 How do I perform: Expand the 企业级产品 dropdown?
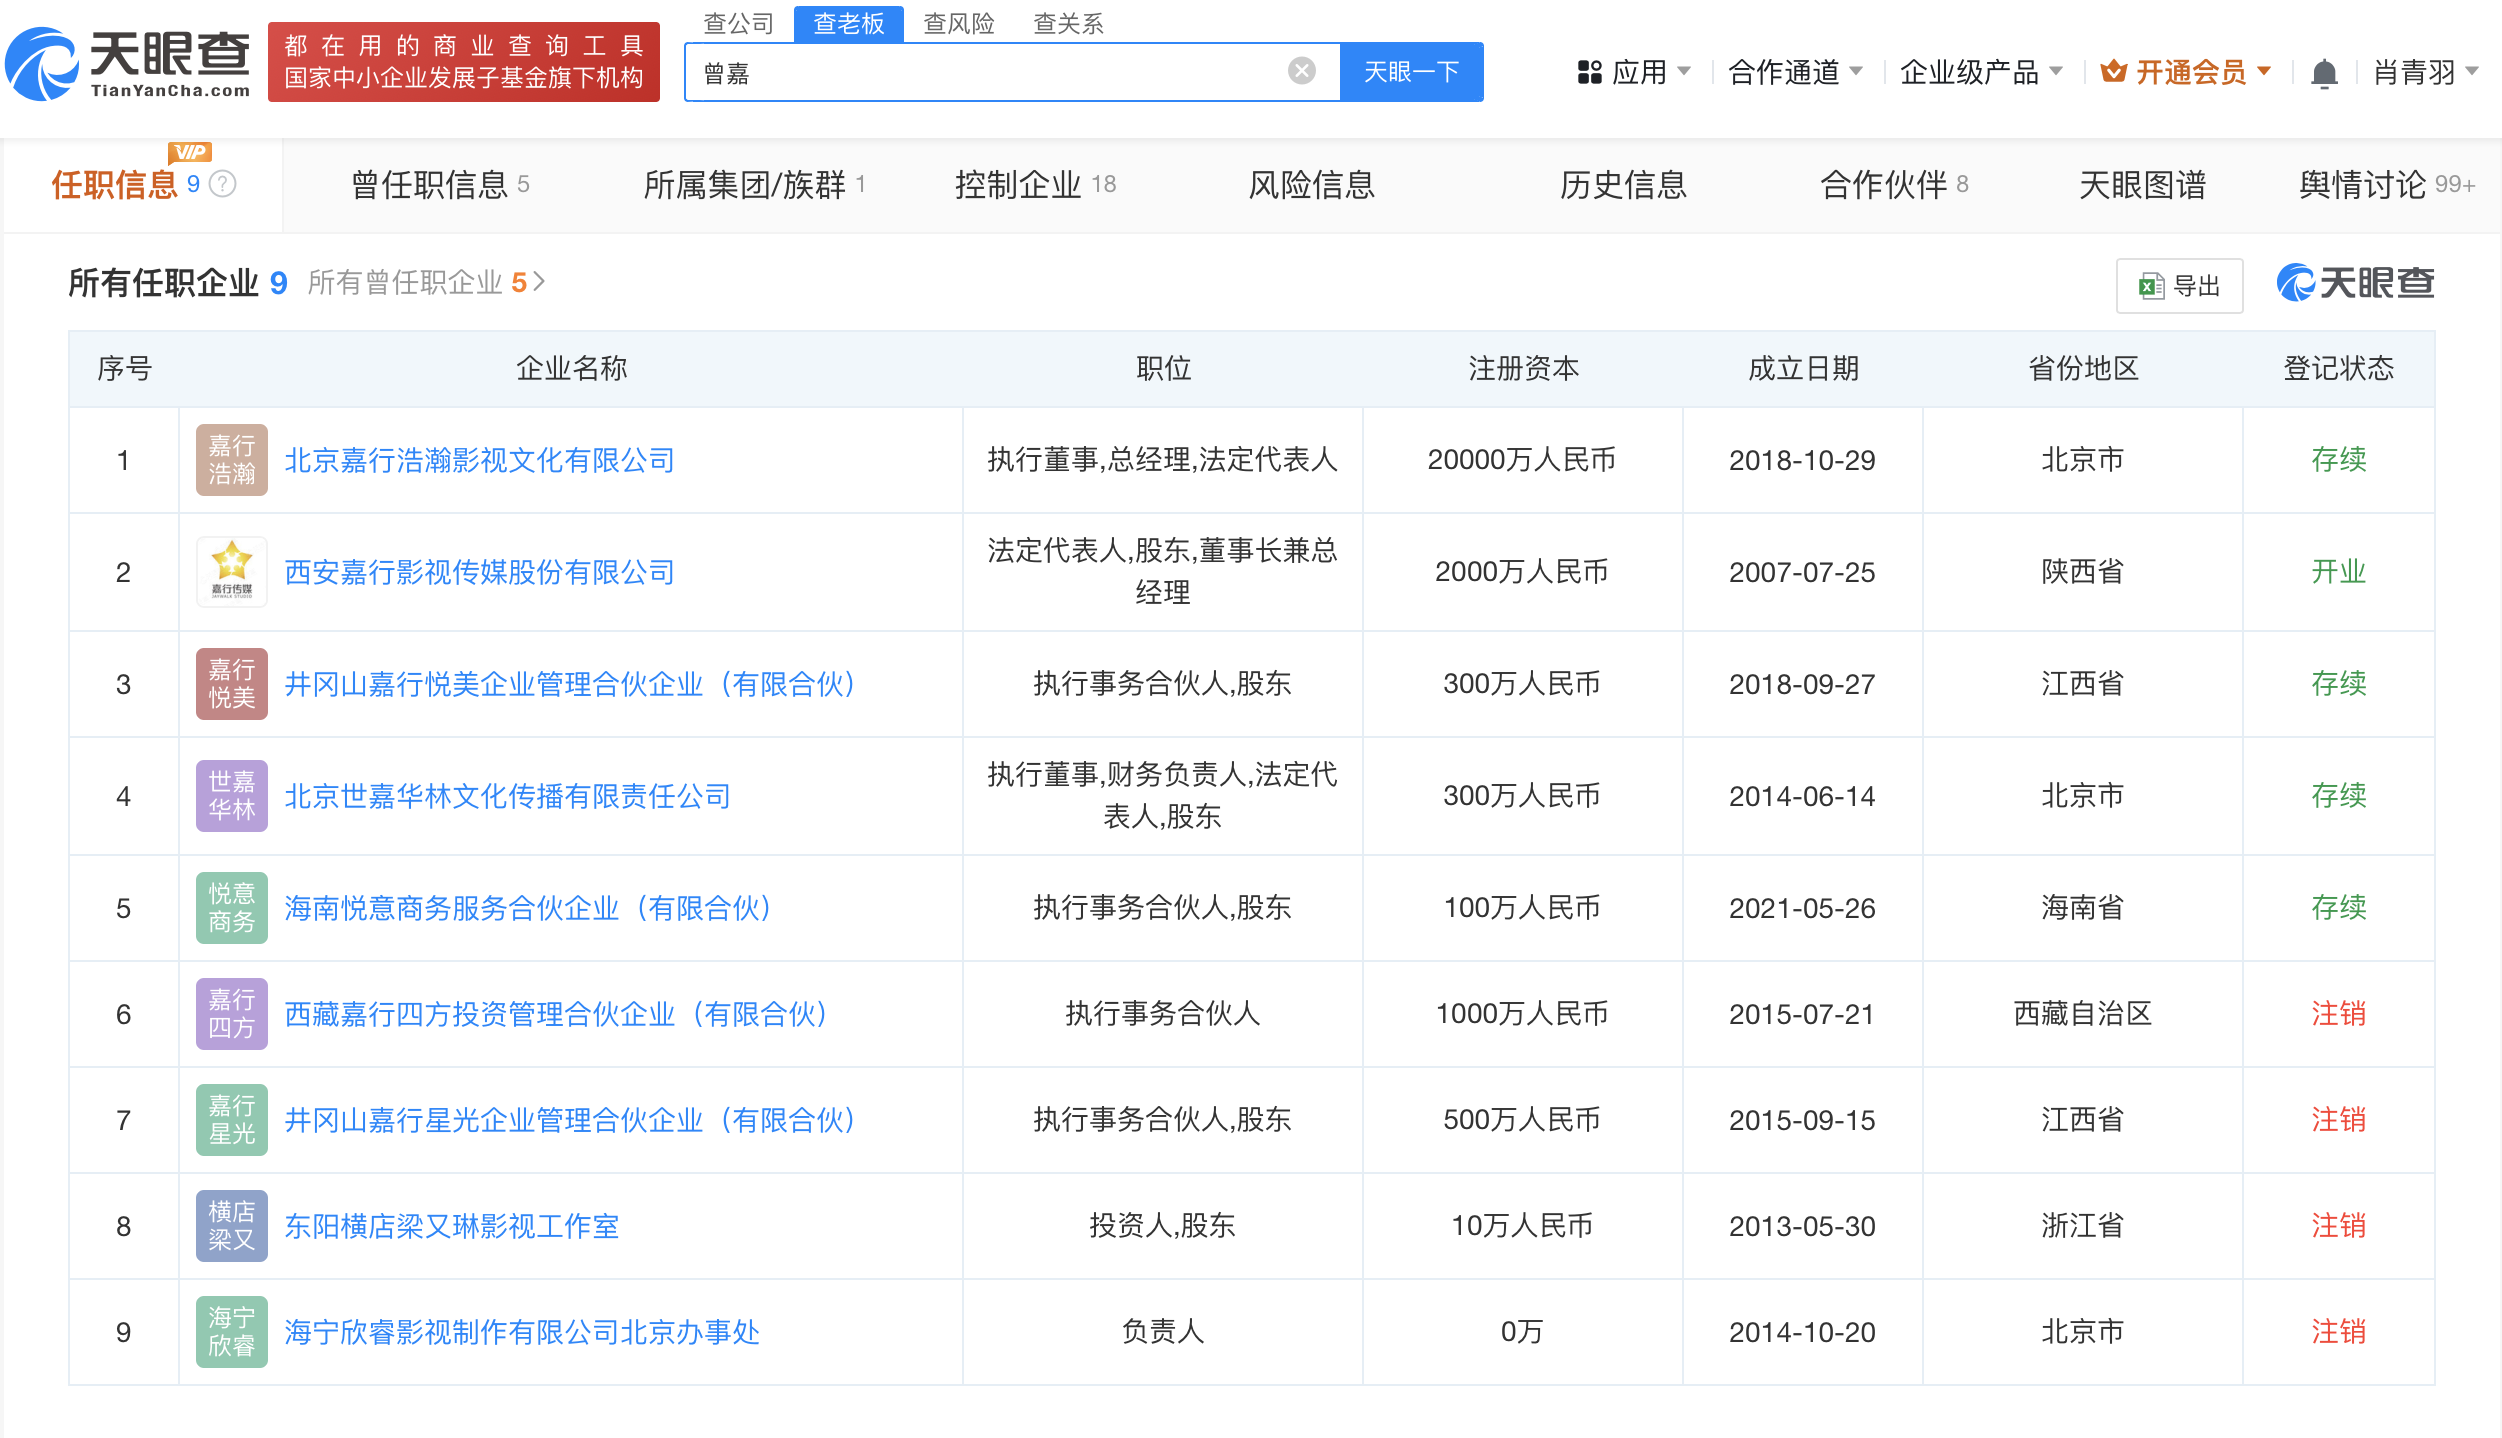1976,71
